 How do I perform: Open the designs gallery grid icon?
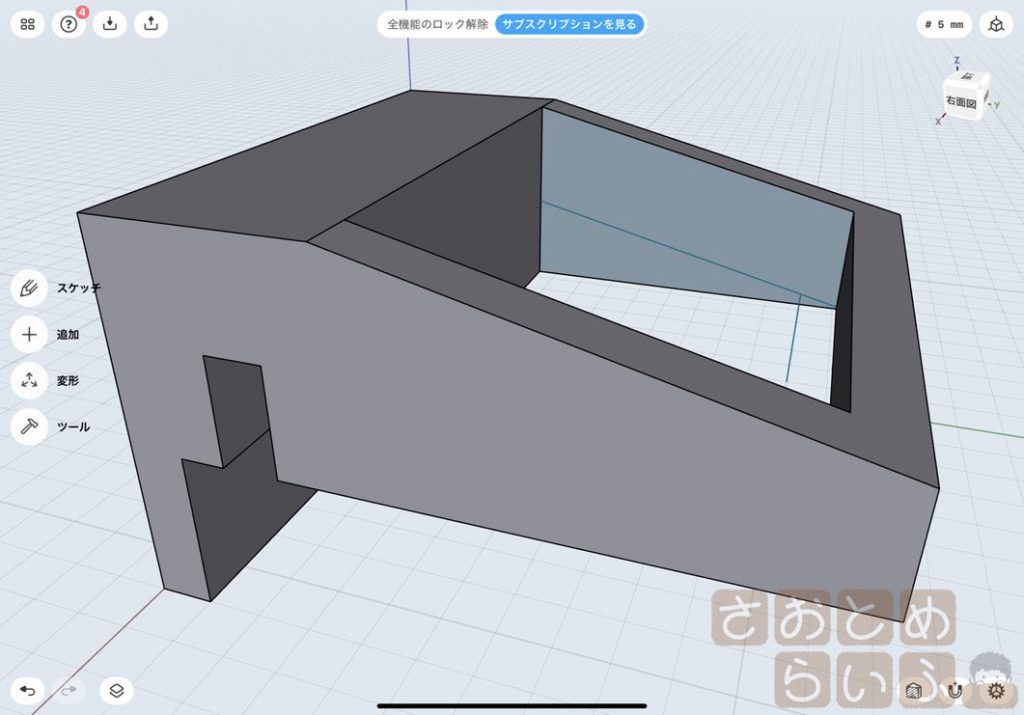pos(27,24)
